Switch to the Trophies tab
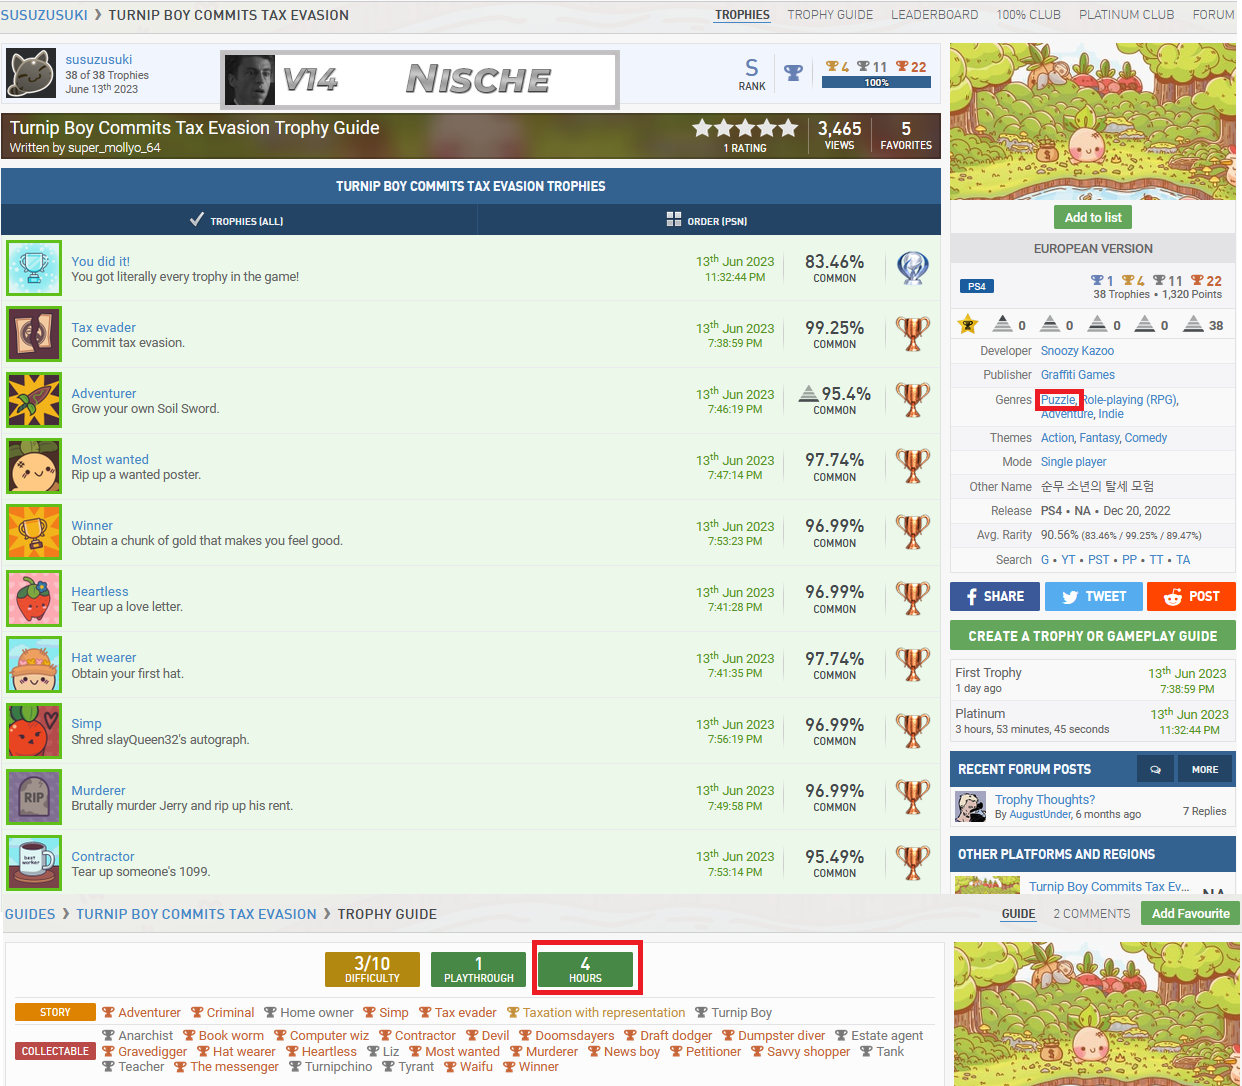 click(x=742, y=15)
